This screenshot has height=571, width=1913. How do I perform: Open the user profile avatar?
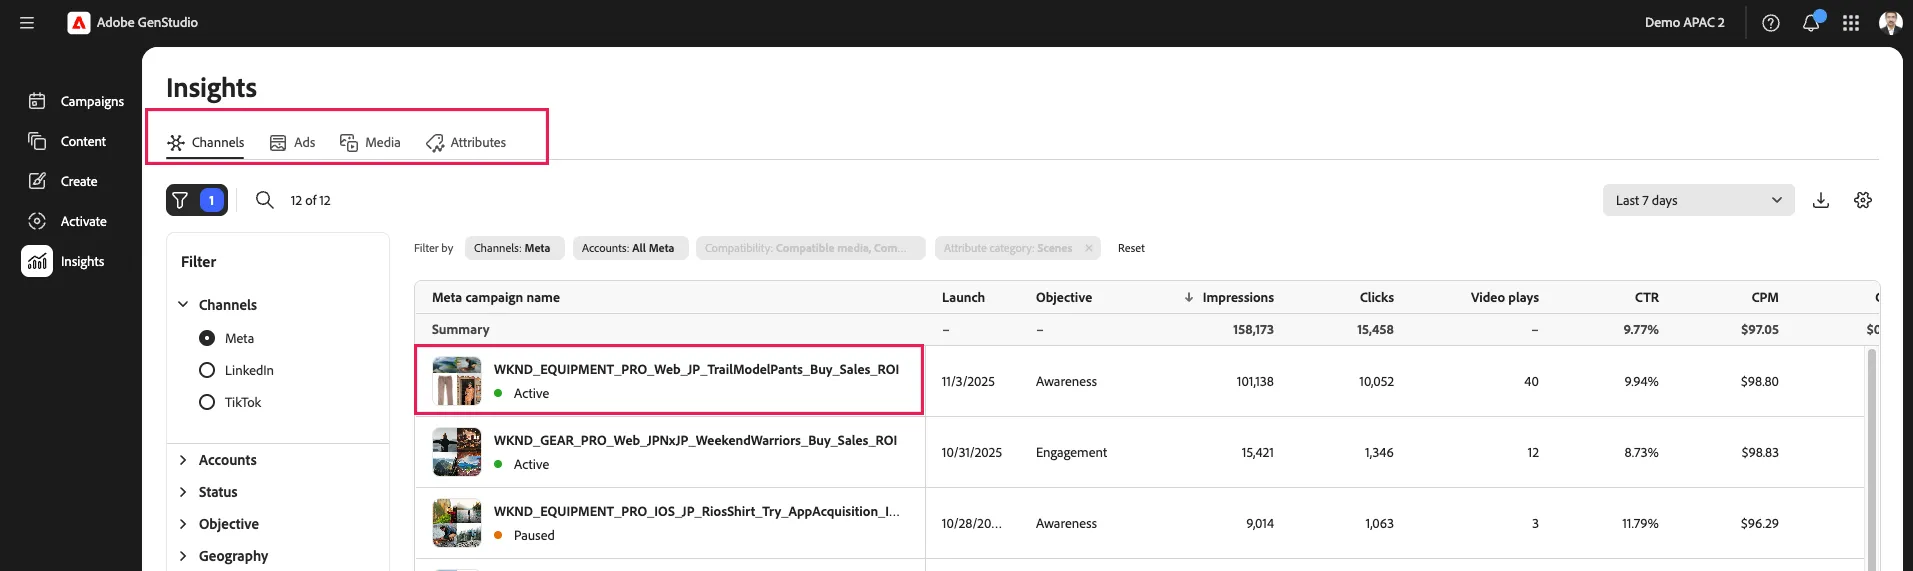click(x=1890, y=22)
